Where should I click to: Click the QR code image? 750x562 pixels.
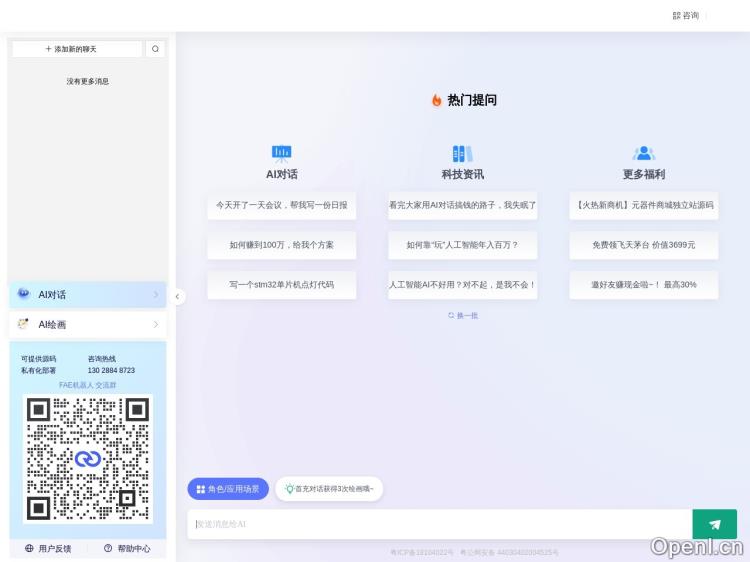tap(88, 458)
